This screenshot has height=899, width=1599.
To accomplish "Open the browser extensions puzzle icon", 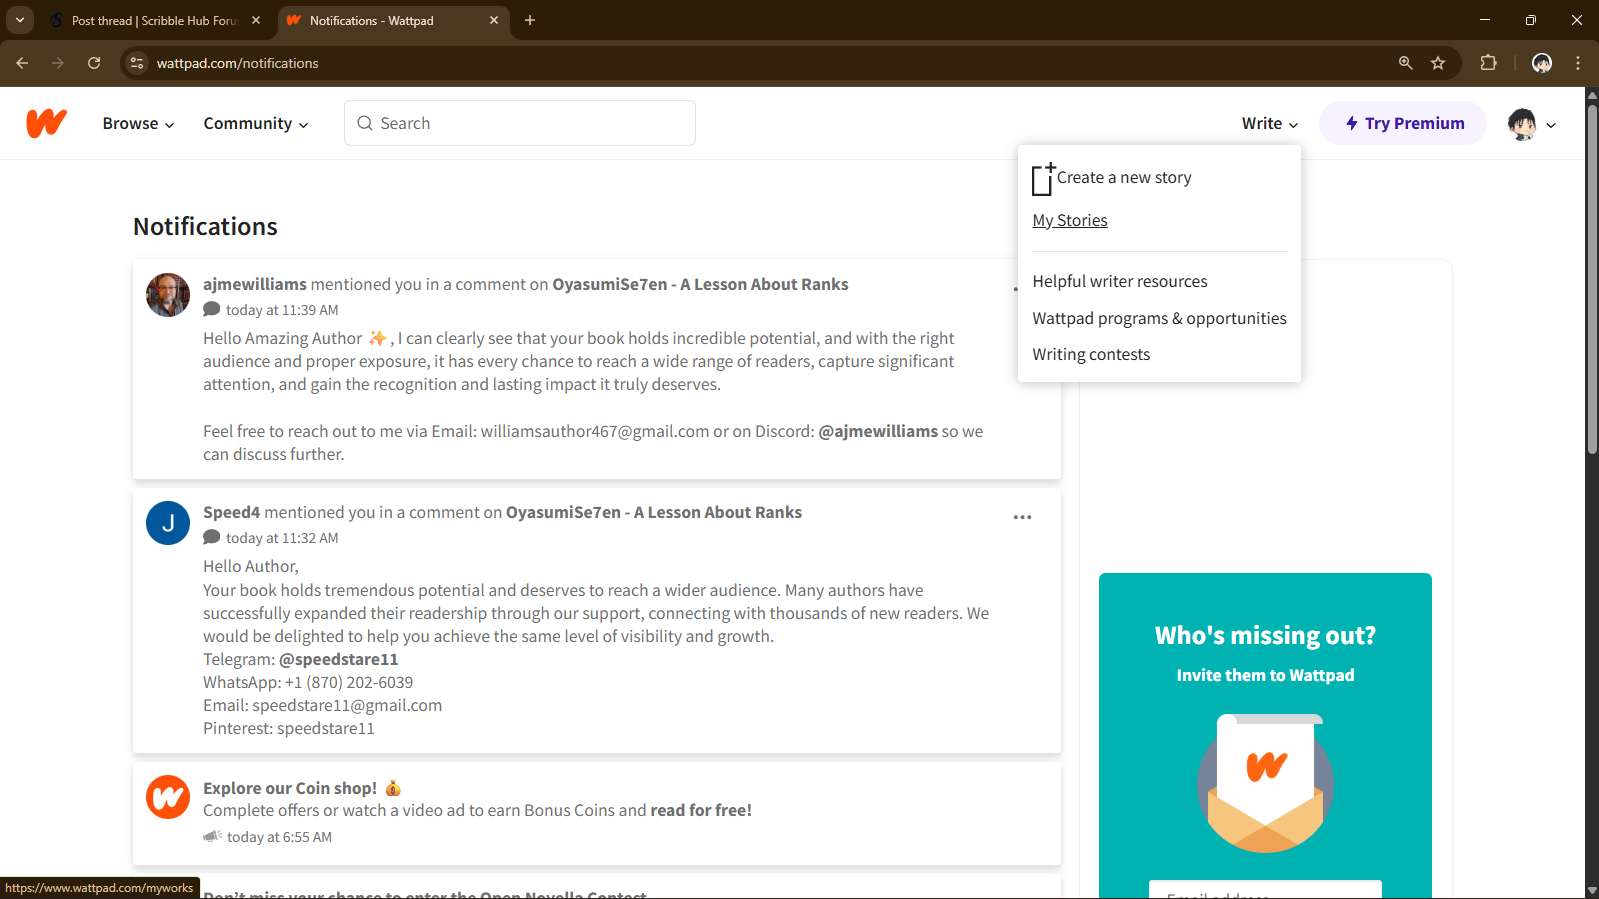I will (x=1488, y=63).
